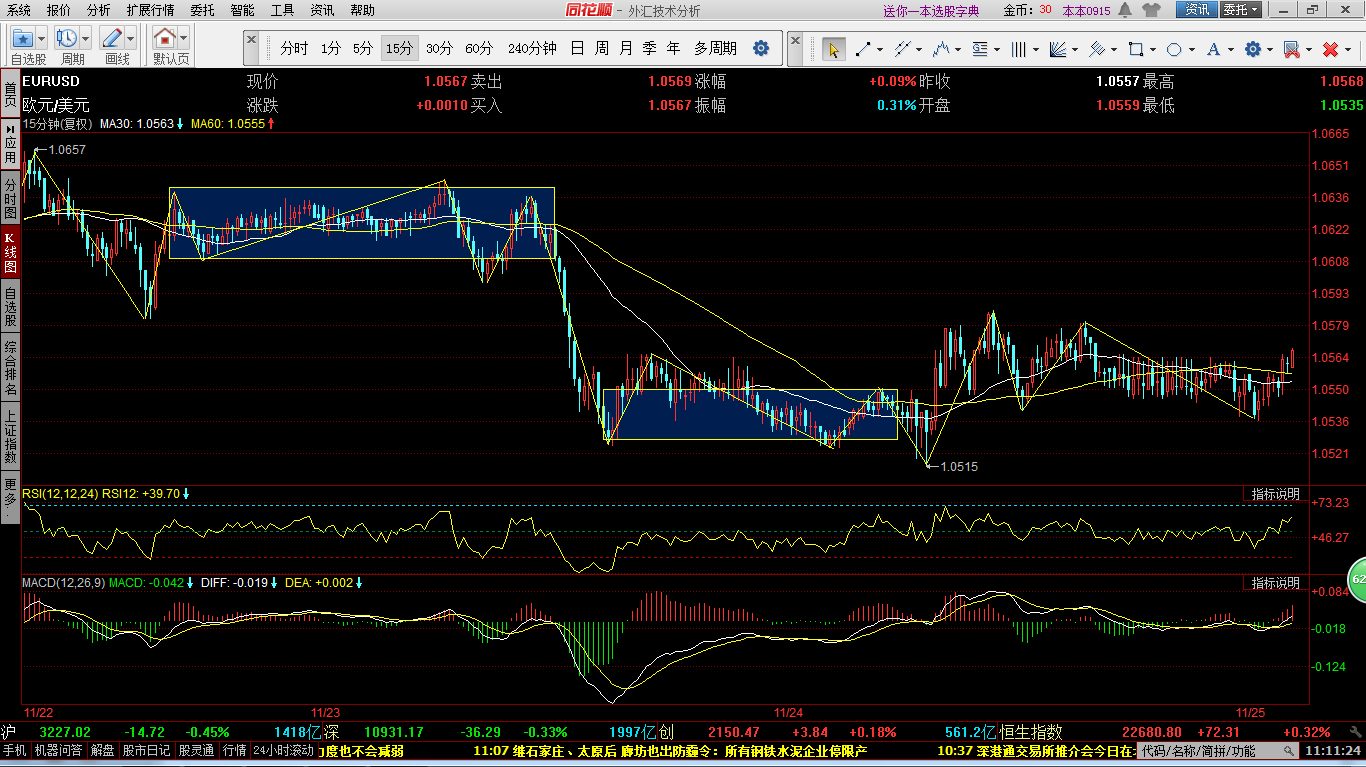Open drawing tools gear settings
This screenshot has width=1366, height=767.
click(x=1253, y=49)
